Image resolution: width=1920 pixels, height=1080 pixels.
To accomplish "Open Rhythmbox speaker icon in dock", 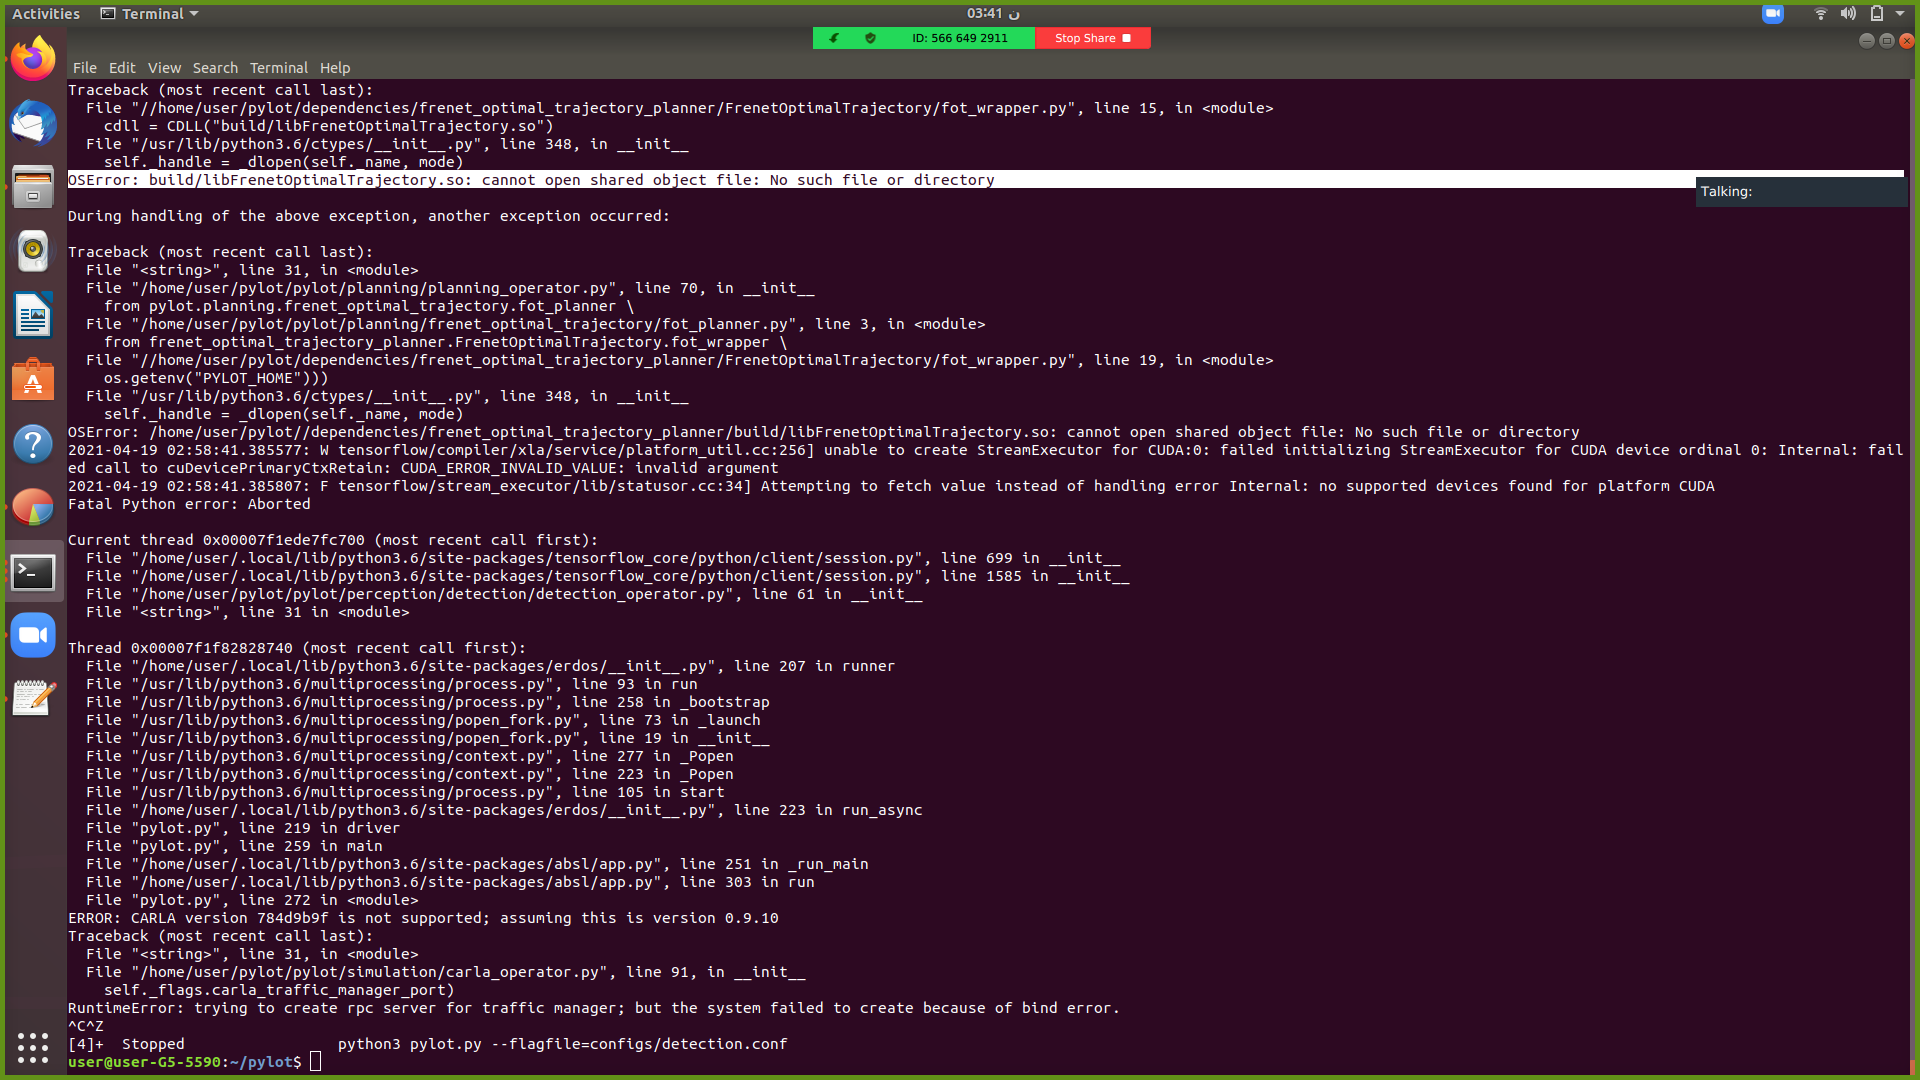I will click(33, 251).
